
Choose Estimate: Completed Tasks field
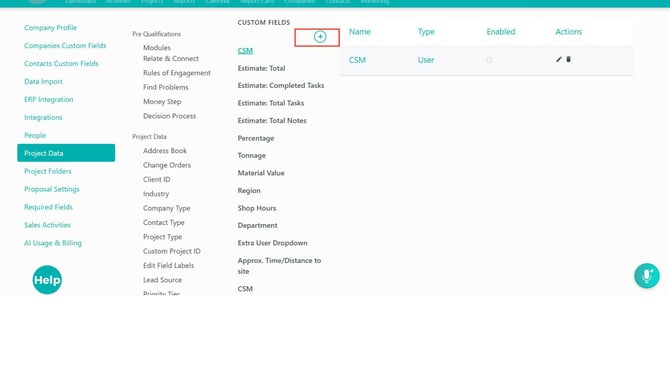[x=281, y=85]
